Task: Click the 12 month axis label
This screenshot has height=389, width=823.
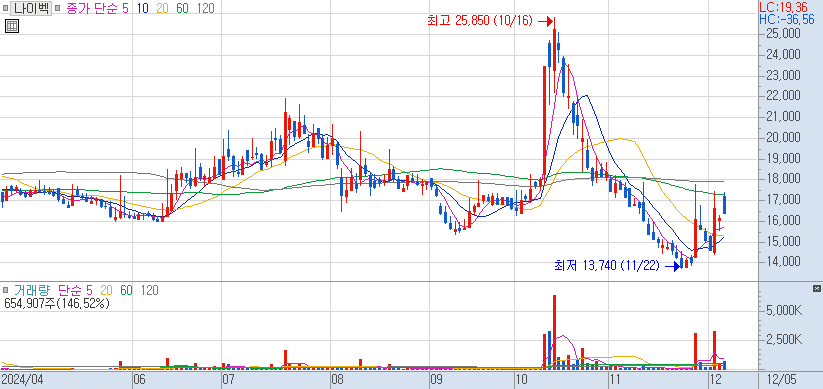Action: click(x=716, y=380)
